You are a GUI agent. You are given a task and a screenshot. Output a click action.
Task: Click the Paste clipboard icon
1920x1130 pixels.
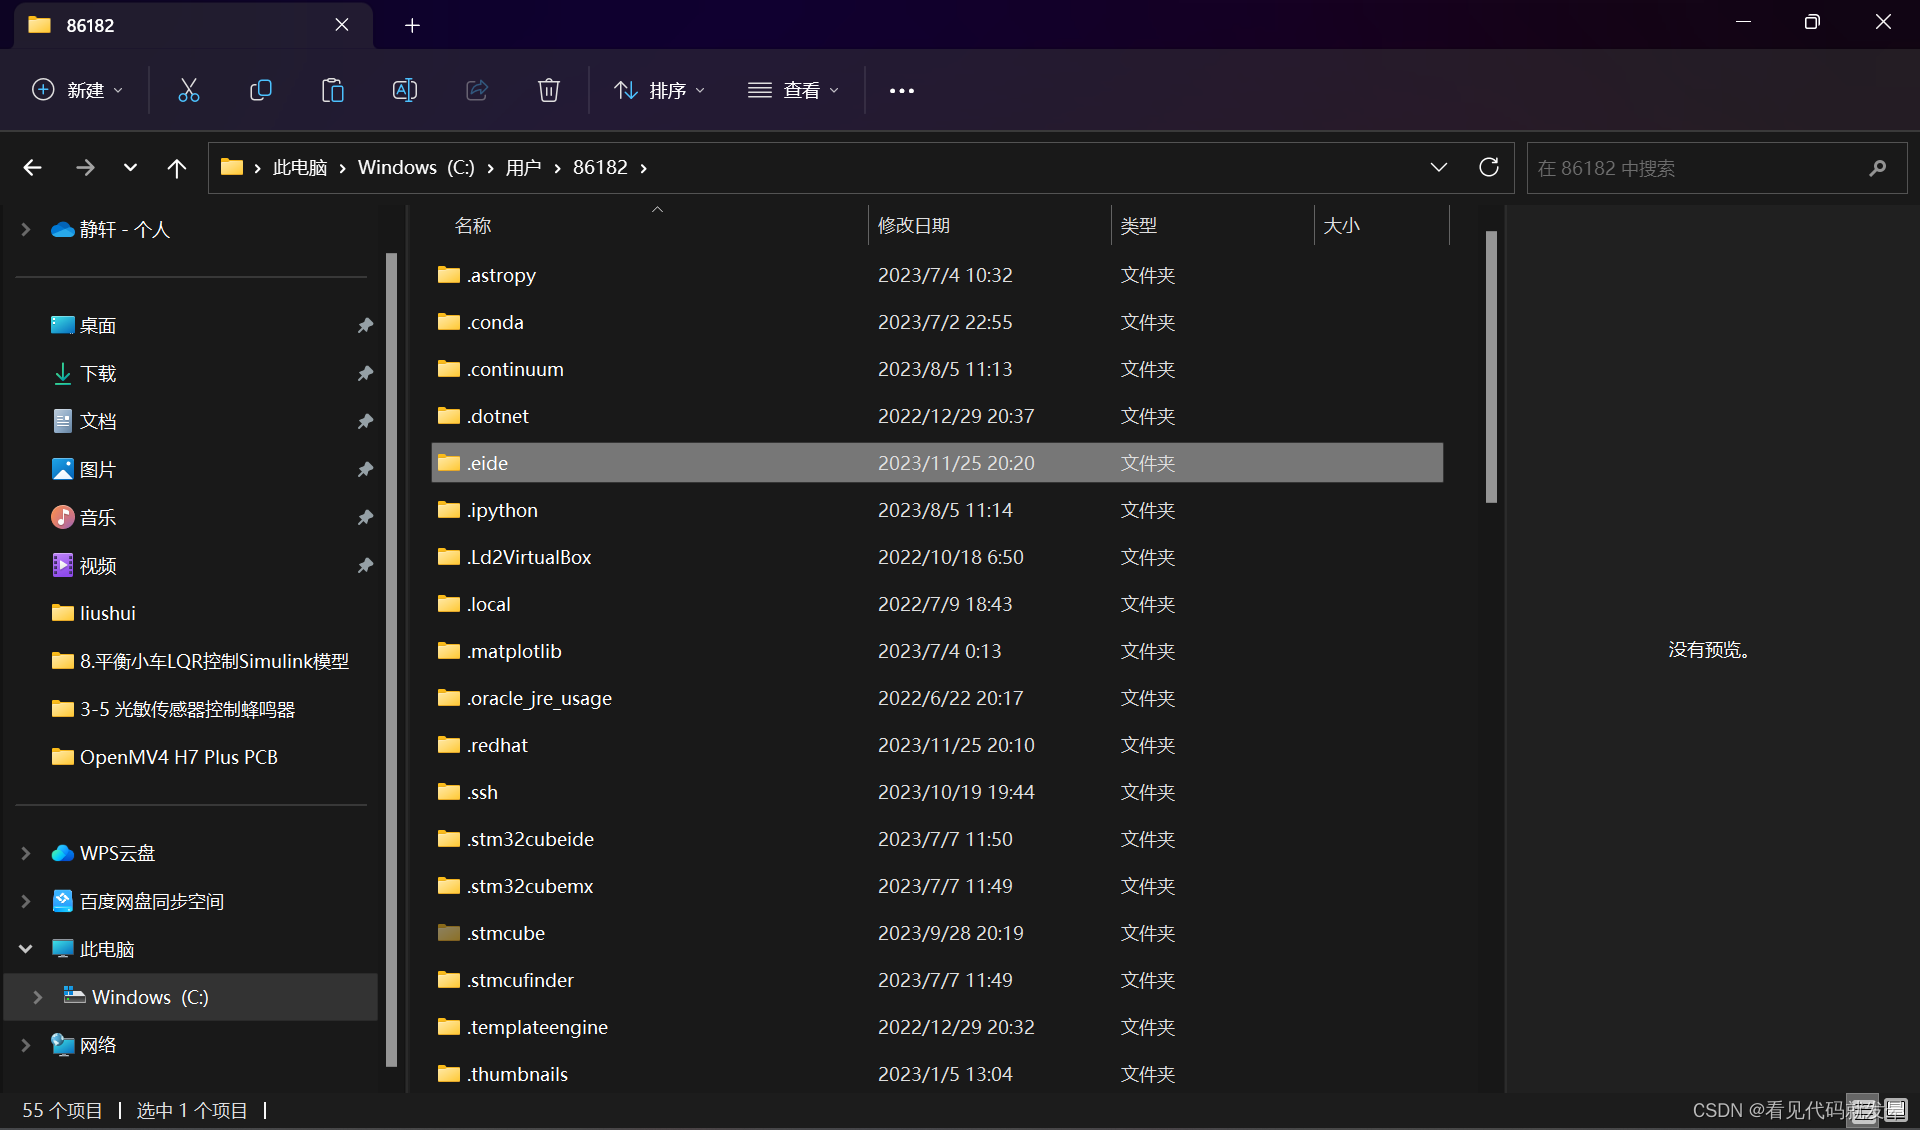click(x=332, y=90)
